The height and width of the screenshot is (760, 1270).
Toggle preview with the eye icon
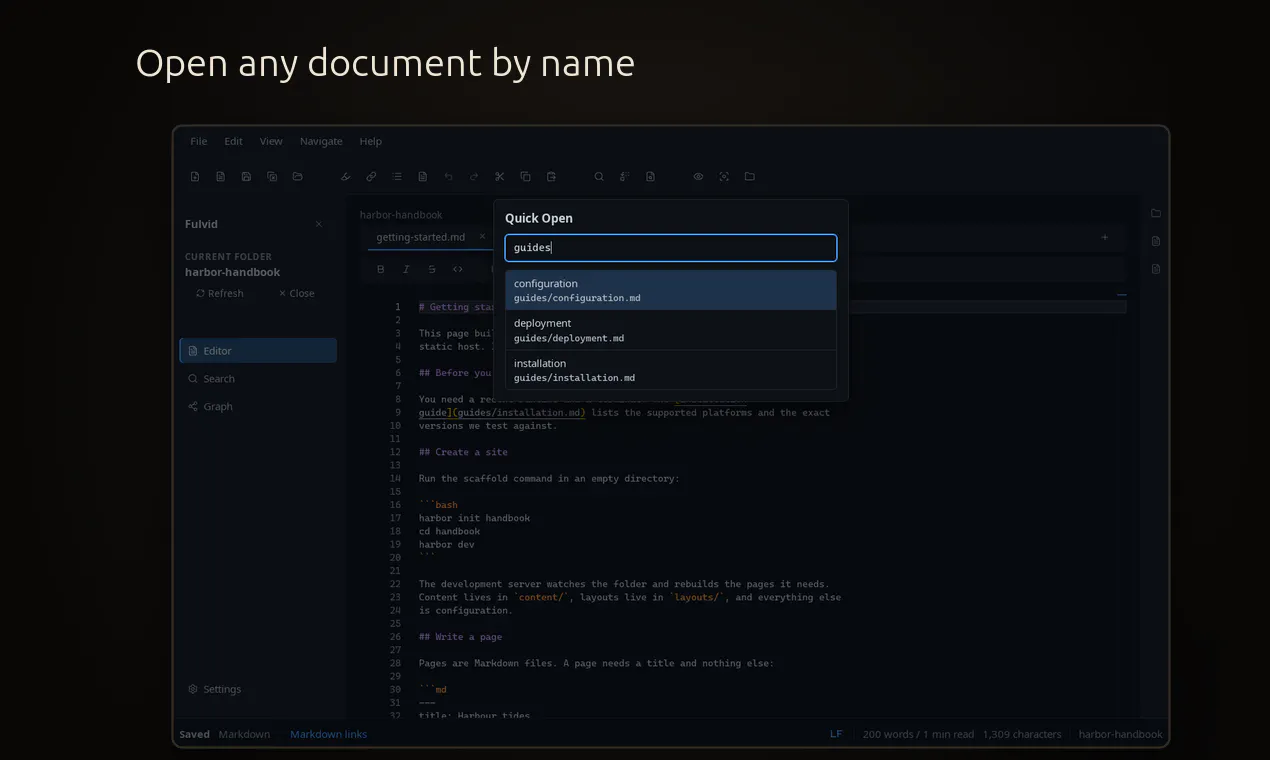point(698,177)
